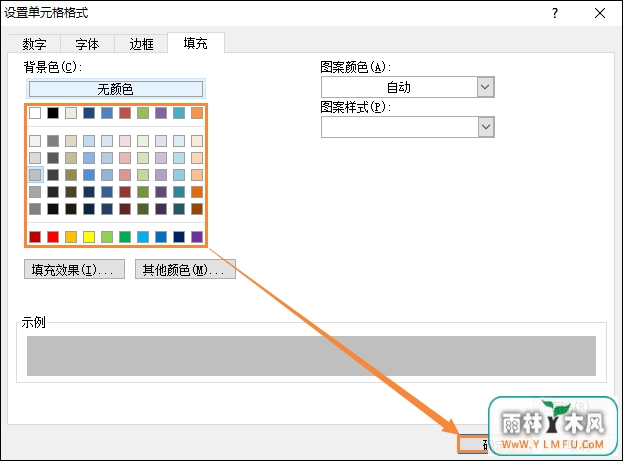Viewport: 623px width, 461px height.
Task: Choose the orange swatch in top theme row
Action: click(x=197, y=113)
